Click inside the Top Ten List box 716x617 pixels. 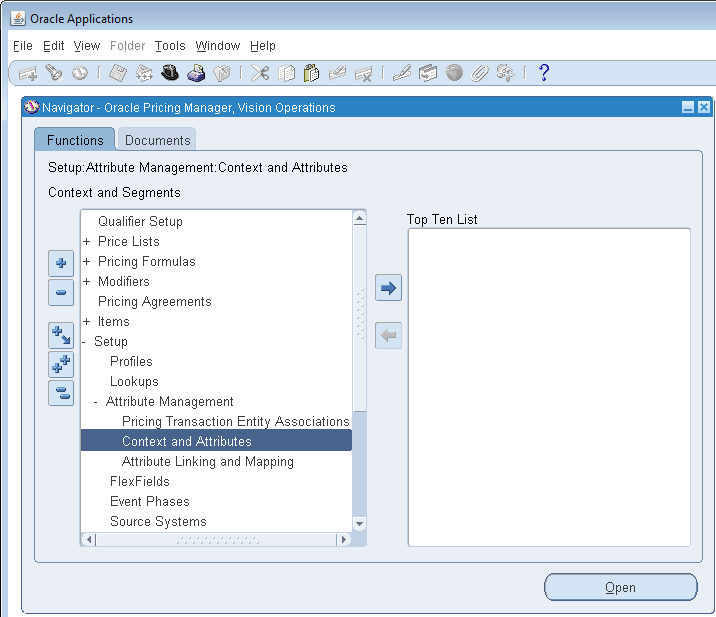click(x=549, y=387)
